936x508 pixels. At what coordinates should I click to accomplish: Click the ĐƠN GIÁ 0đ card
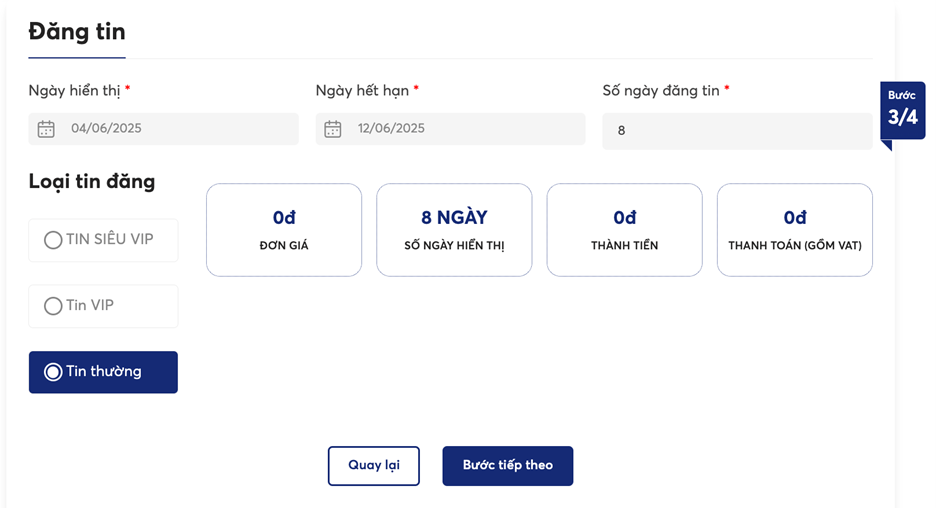point(284,230)
